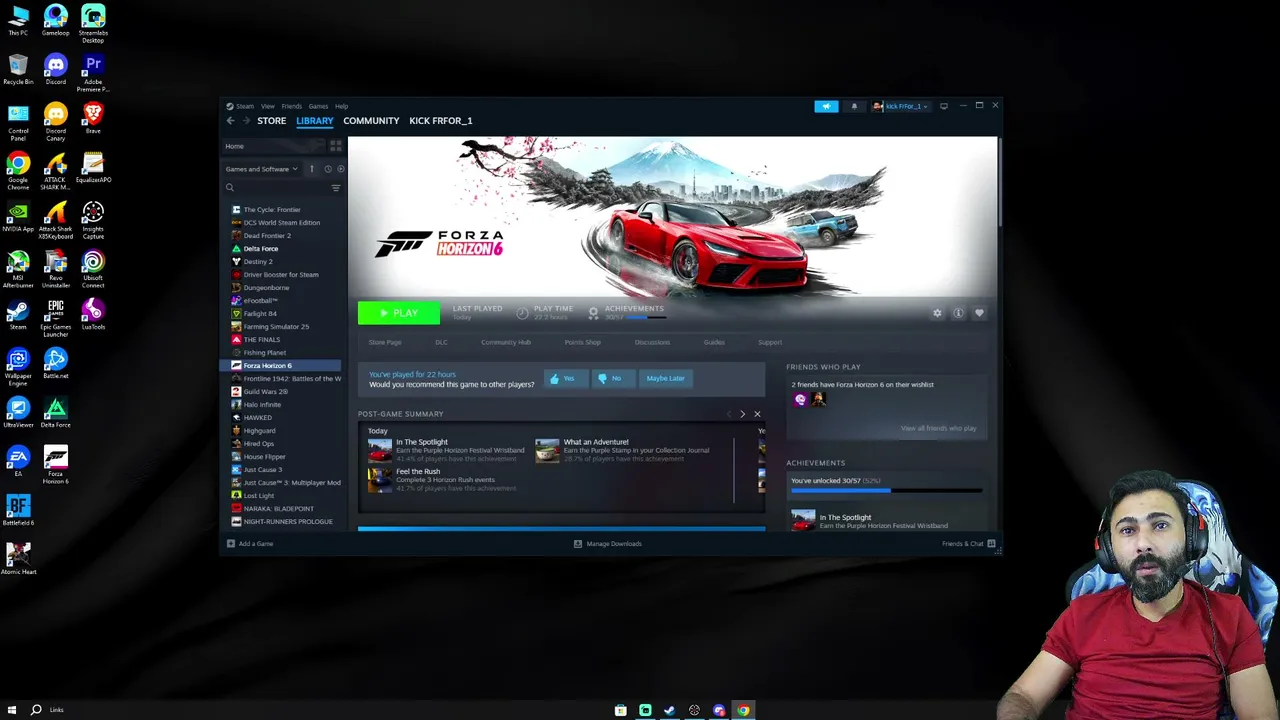The width and height of the screenshot is (1280, 720).
Task: Click the sort arrow icon in library sidebar
Action: pyautogui.click(x=311, y=169)
